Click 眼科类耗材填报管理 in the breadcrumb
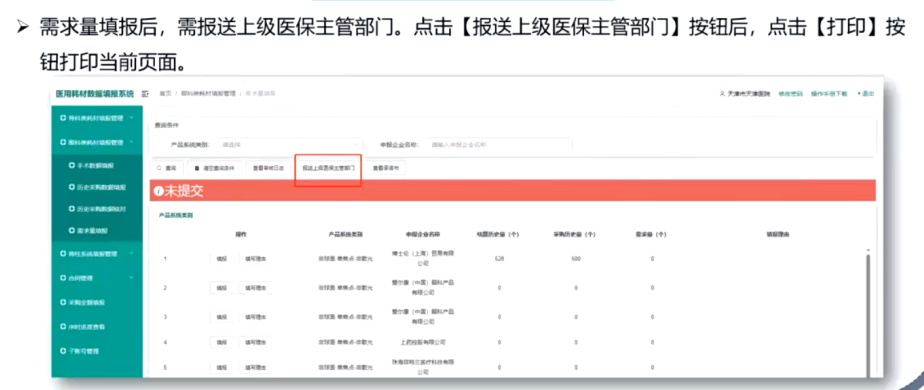924x390 pixels. 208,94
